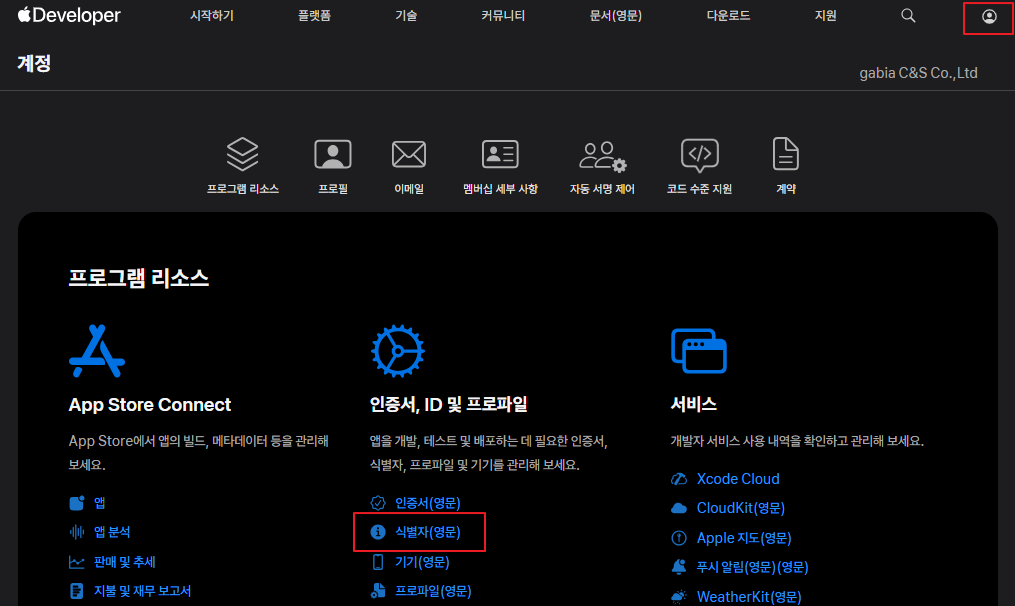The height and width of the screenshot is (606, 1015).
Task: Click the App Store Connect logo icon
Action: (97, 351)
